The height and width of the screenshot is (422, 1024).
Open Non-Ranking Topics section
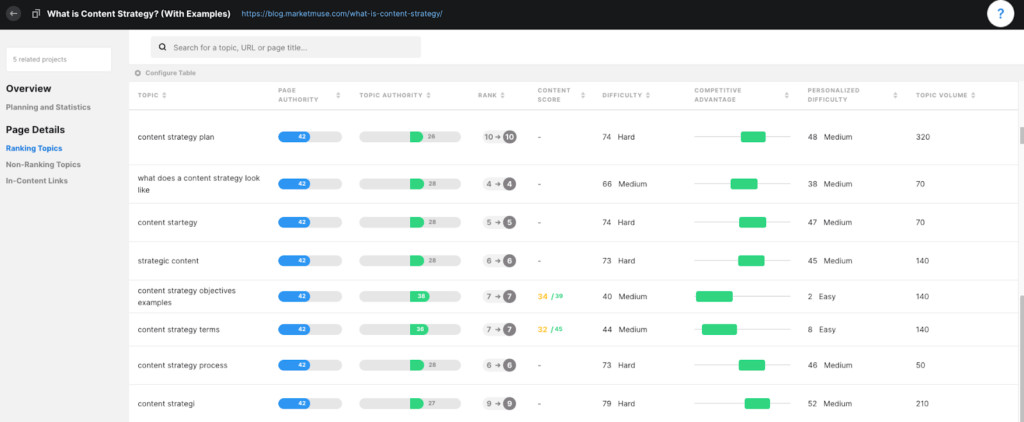(43, 164)
